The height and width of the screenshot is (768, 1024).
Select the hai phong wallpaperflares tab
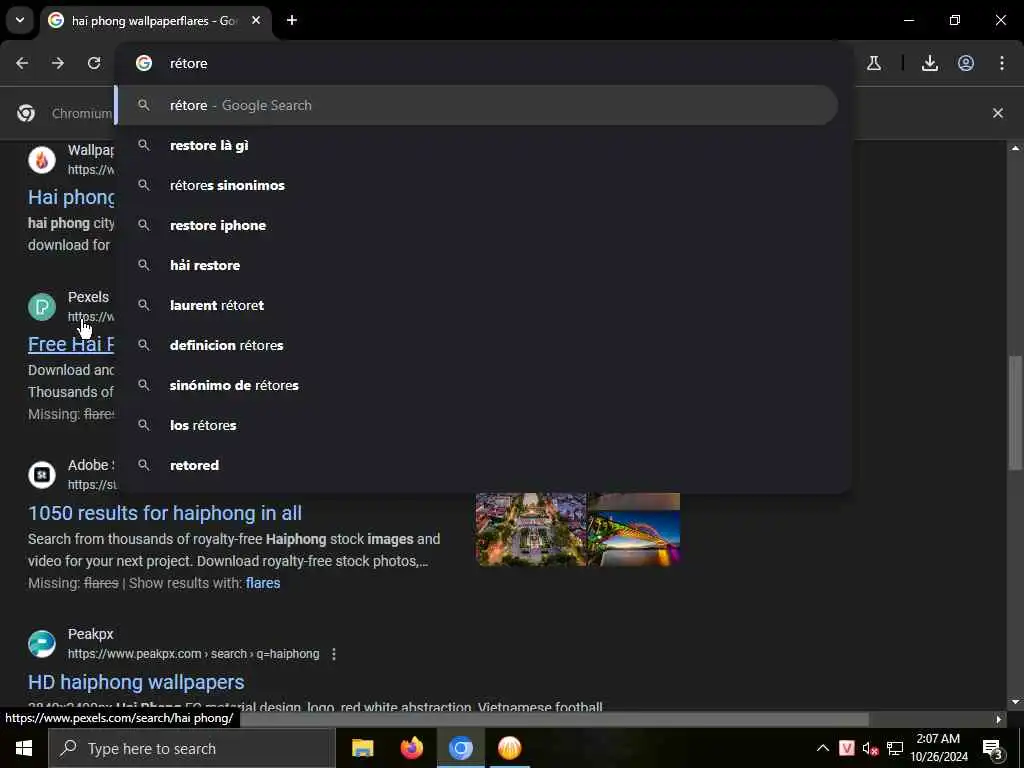(155, 21)
